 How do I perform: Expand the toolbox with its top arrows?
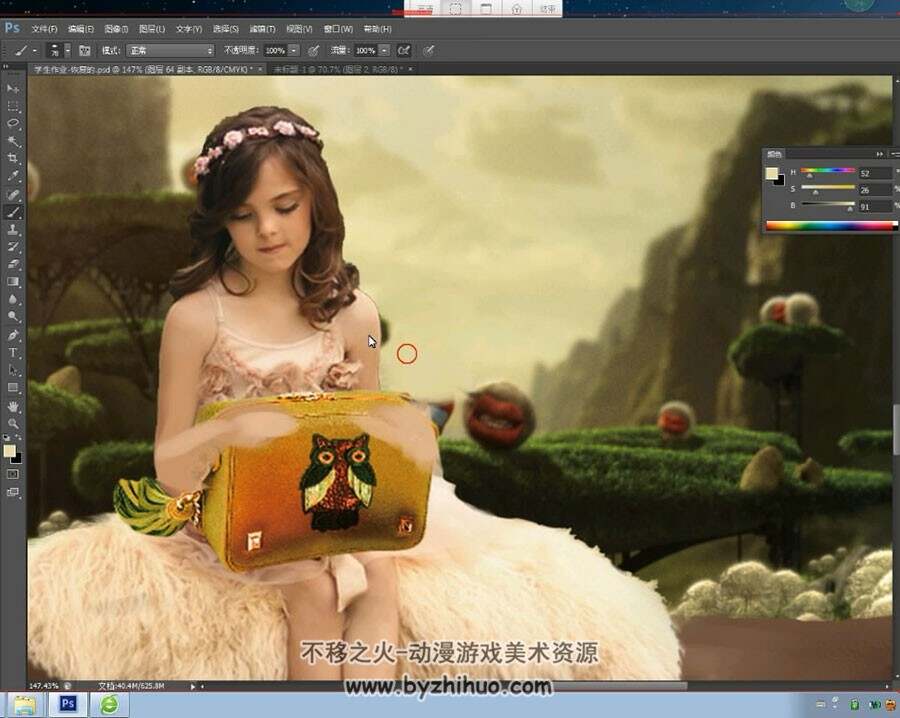pos(6,68)
